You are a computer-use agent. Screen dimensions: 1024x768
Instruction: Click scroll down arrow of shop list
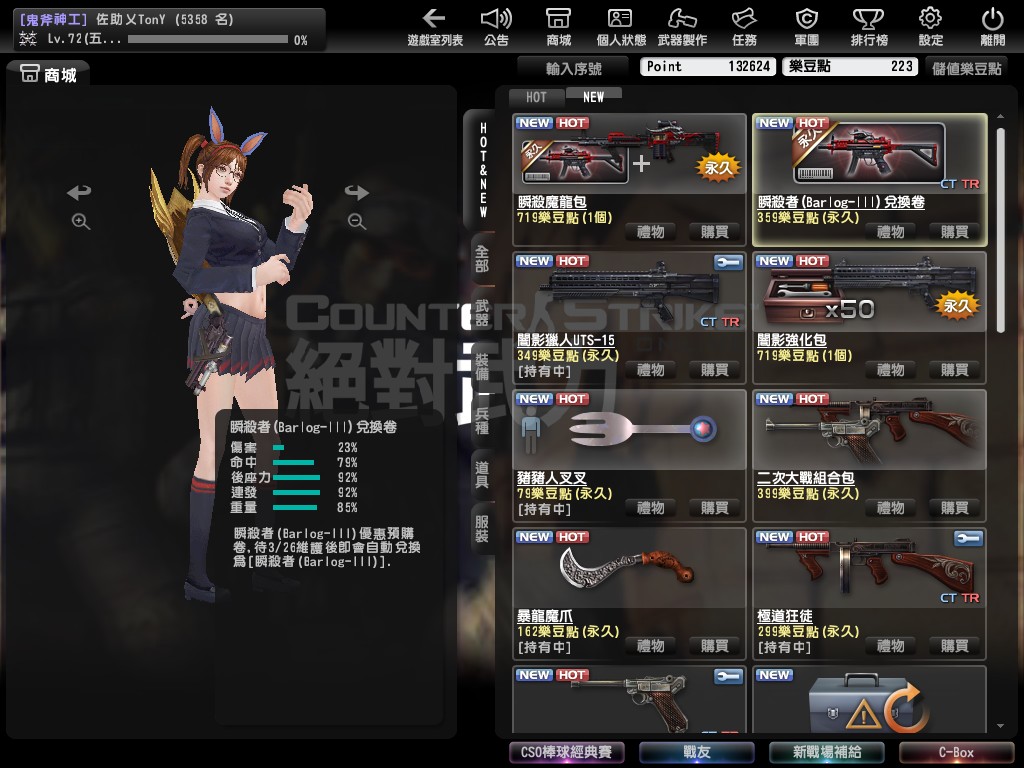point(1000,726)
